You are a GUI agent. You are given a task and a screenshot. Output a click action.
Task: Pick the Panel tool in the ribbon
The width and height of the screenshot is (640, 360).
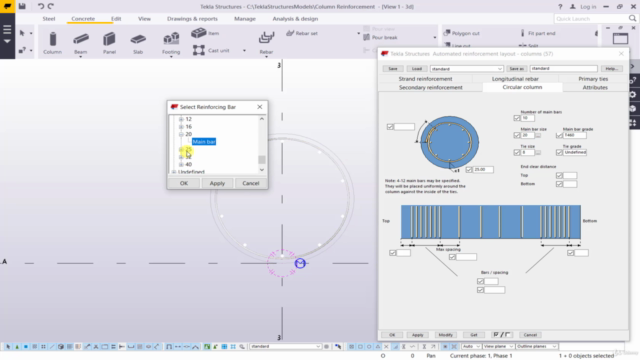click(x=109, y=43)
